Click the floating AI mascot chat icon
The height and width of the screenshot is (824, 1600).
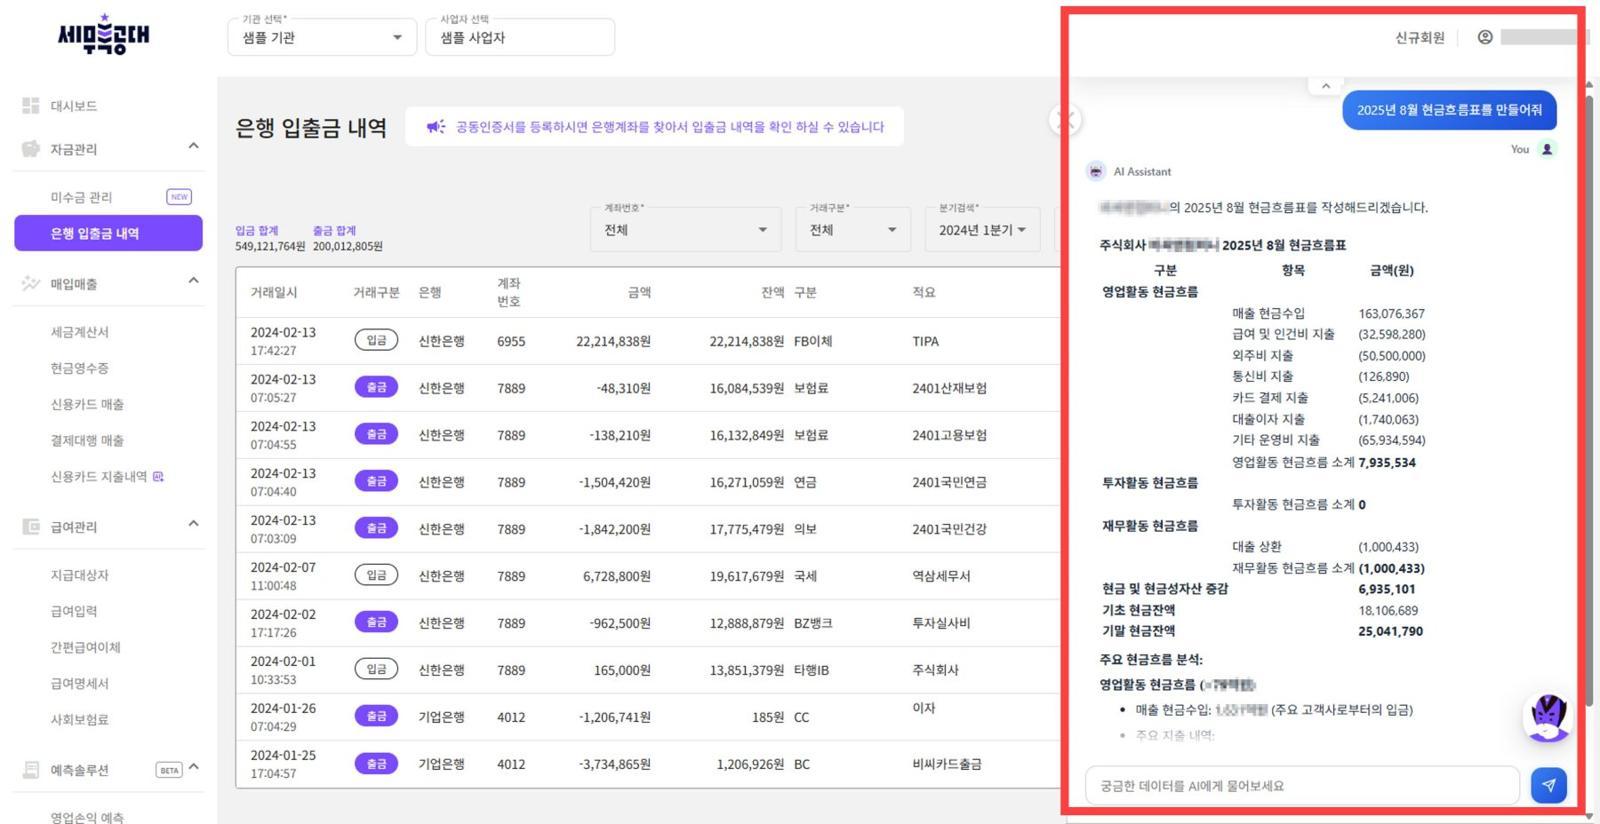1547,717
